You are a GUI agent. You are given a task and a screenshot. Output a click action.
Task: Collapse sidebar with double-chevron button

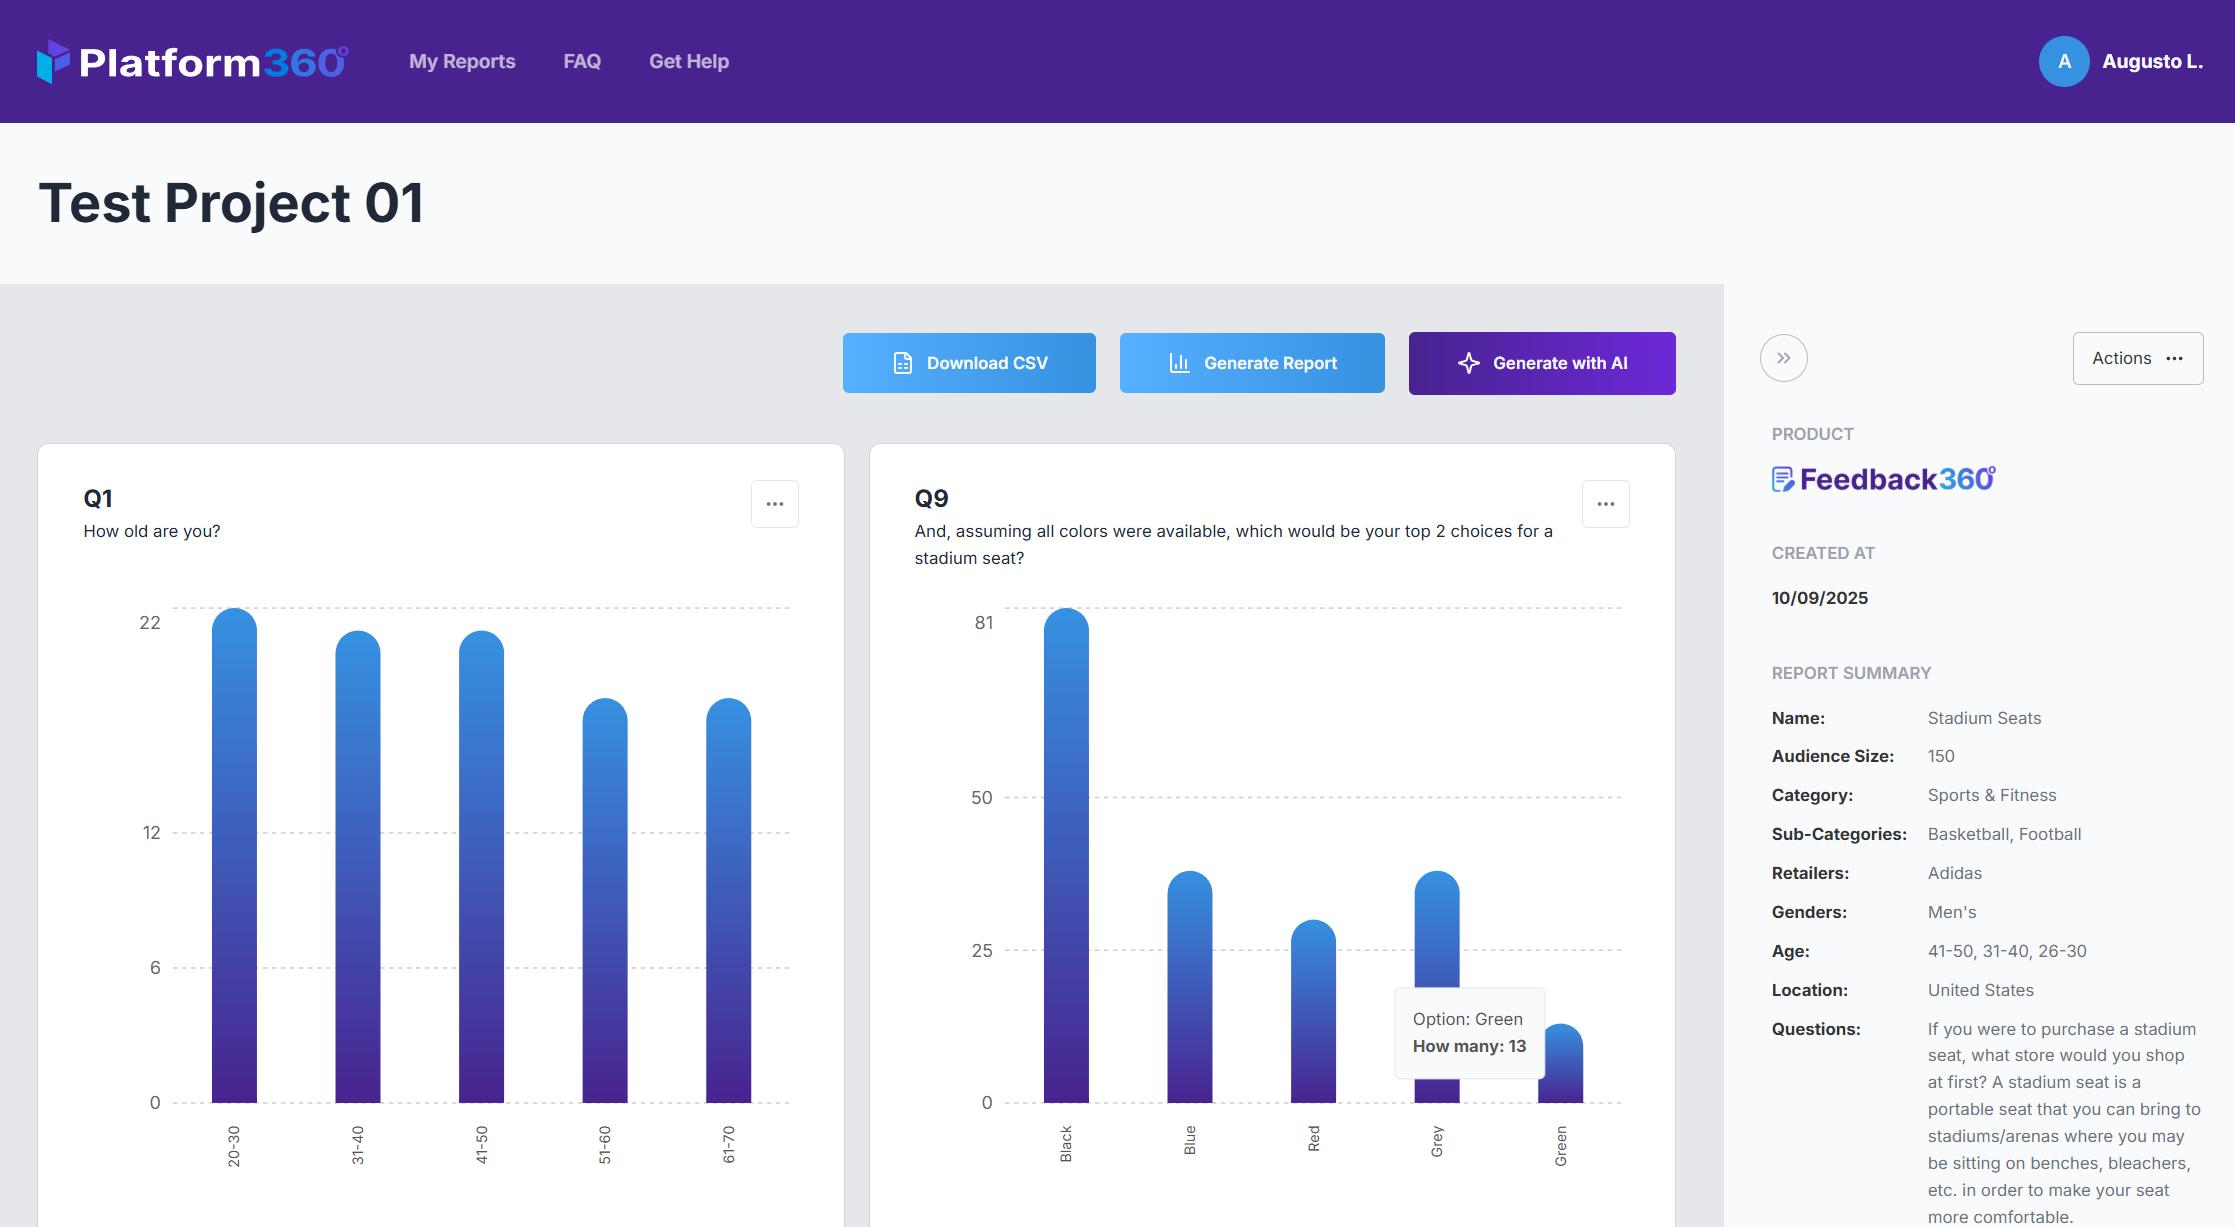click(x=1783, y=358)
